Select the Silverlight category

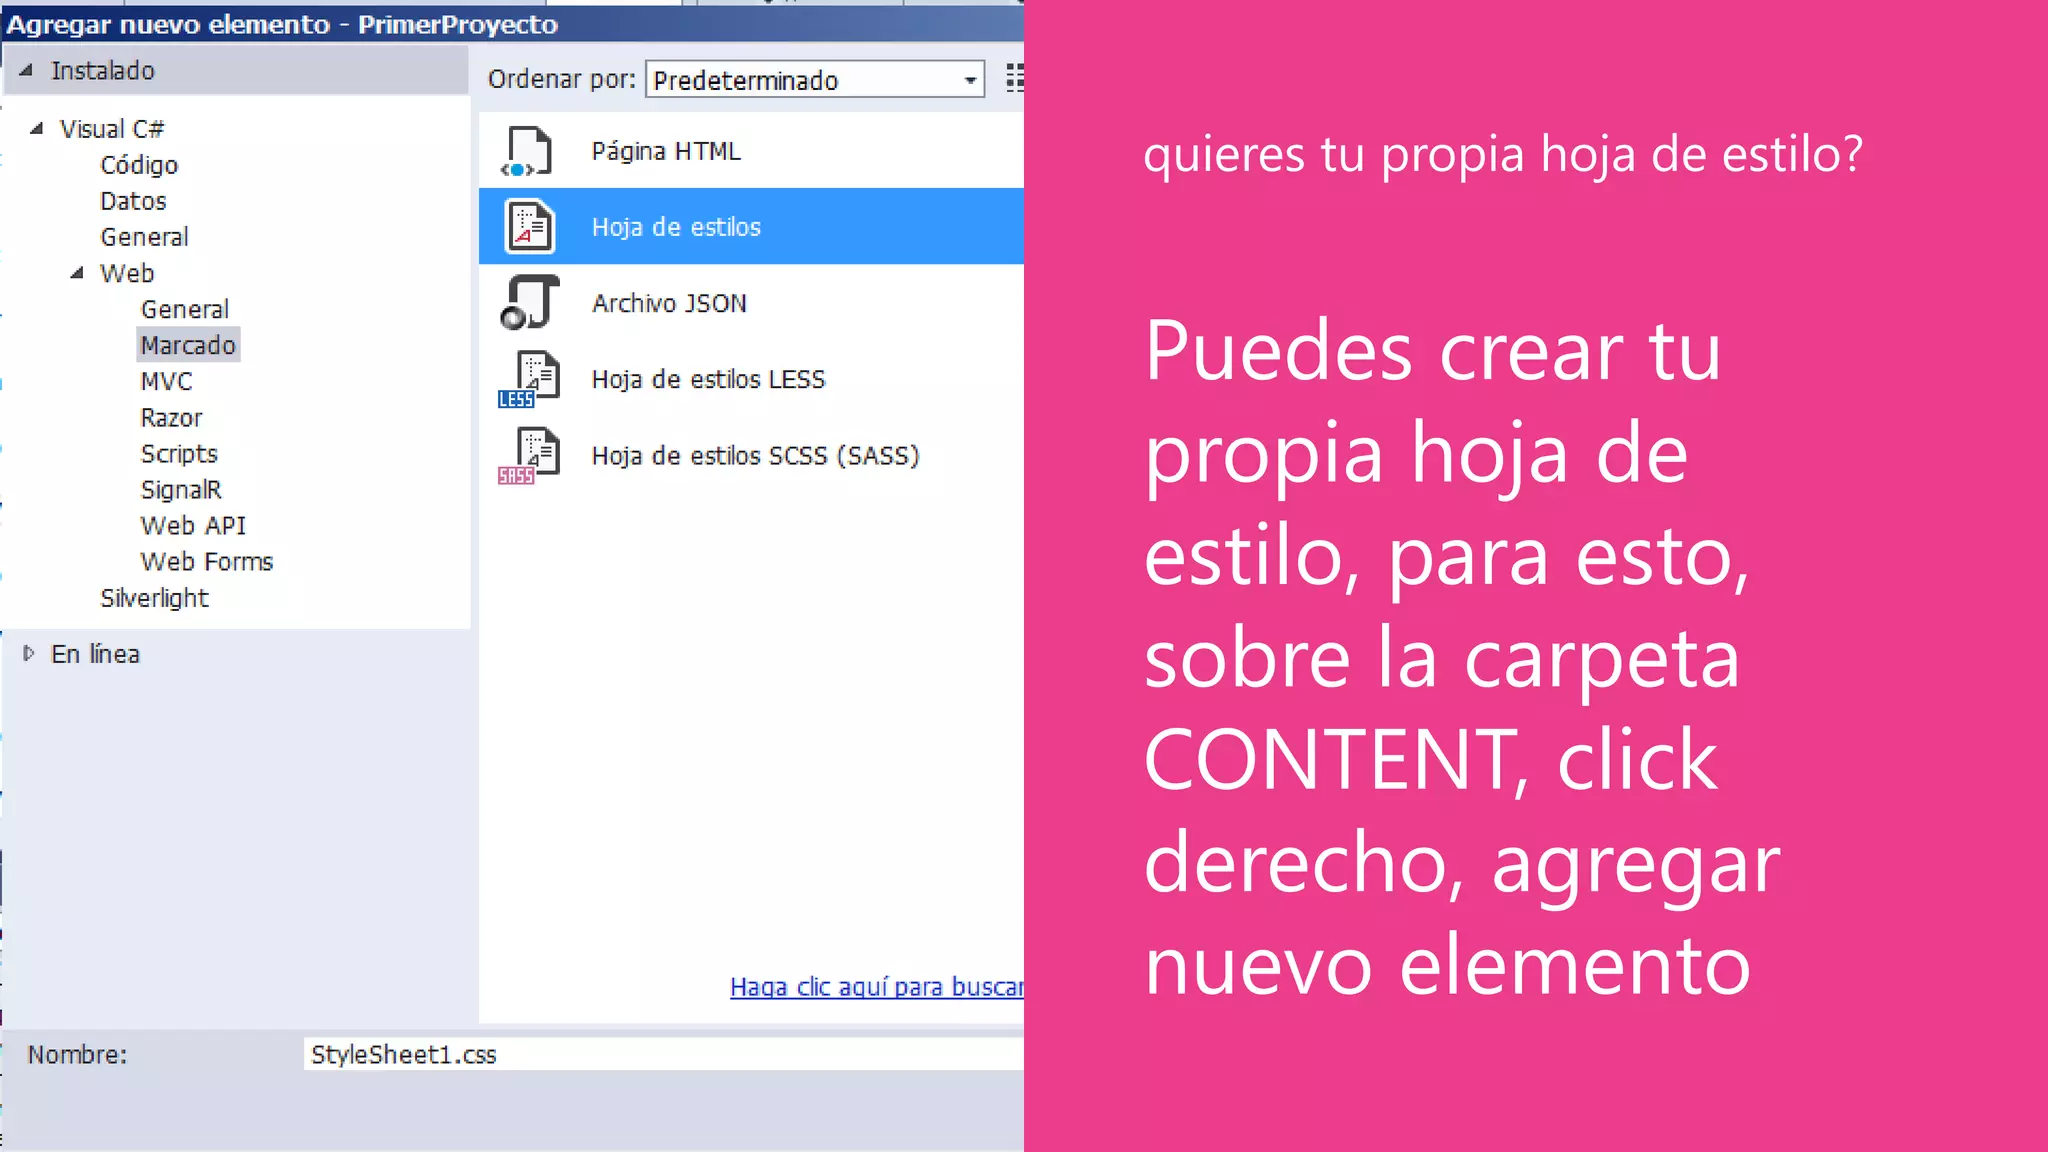154,598
